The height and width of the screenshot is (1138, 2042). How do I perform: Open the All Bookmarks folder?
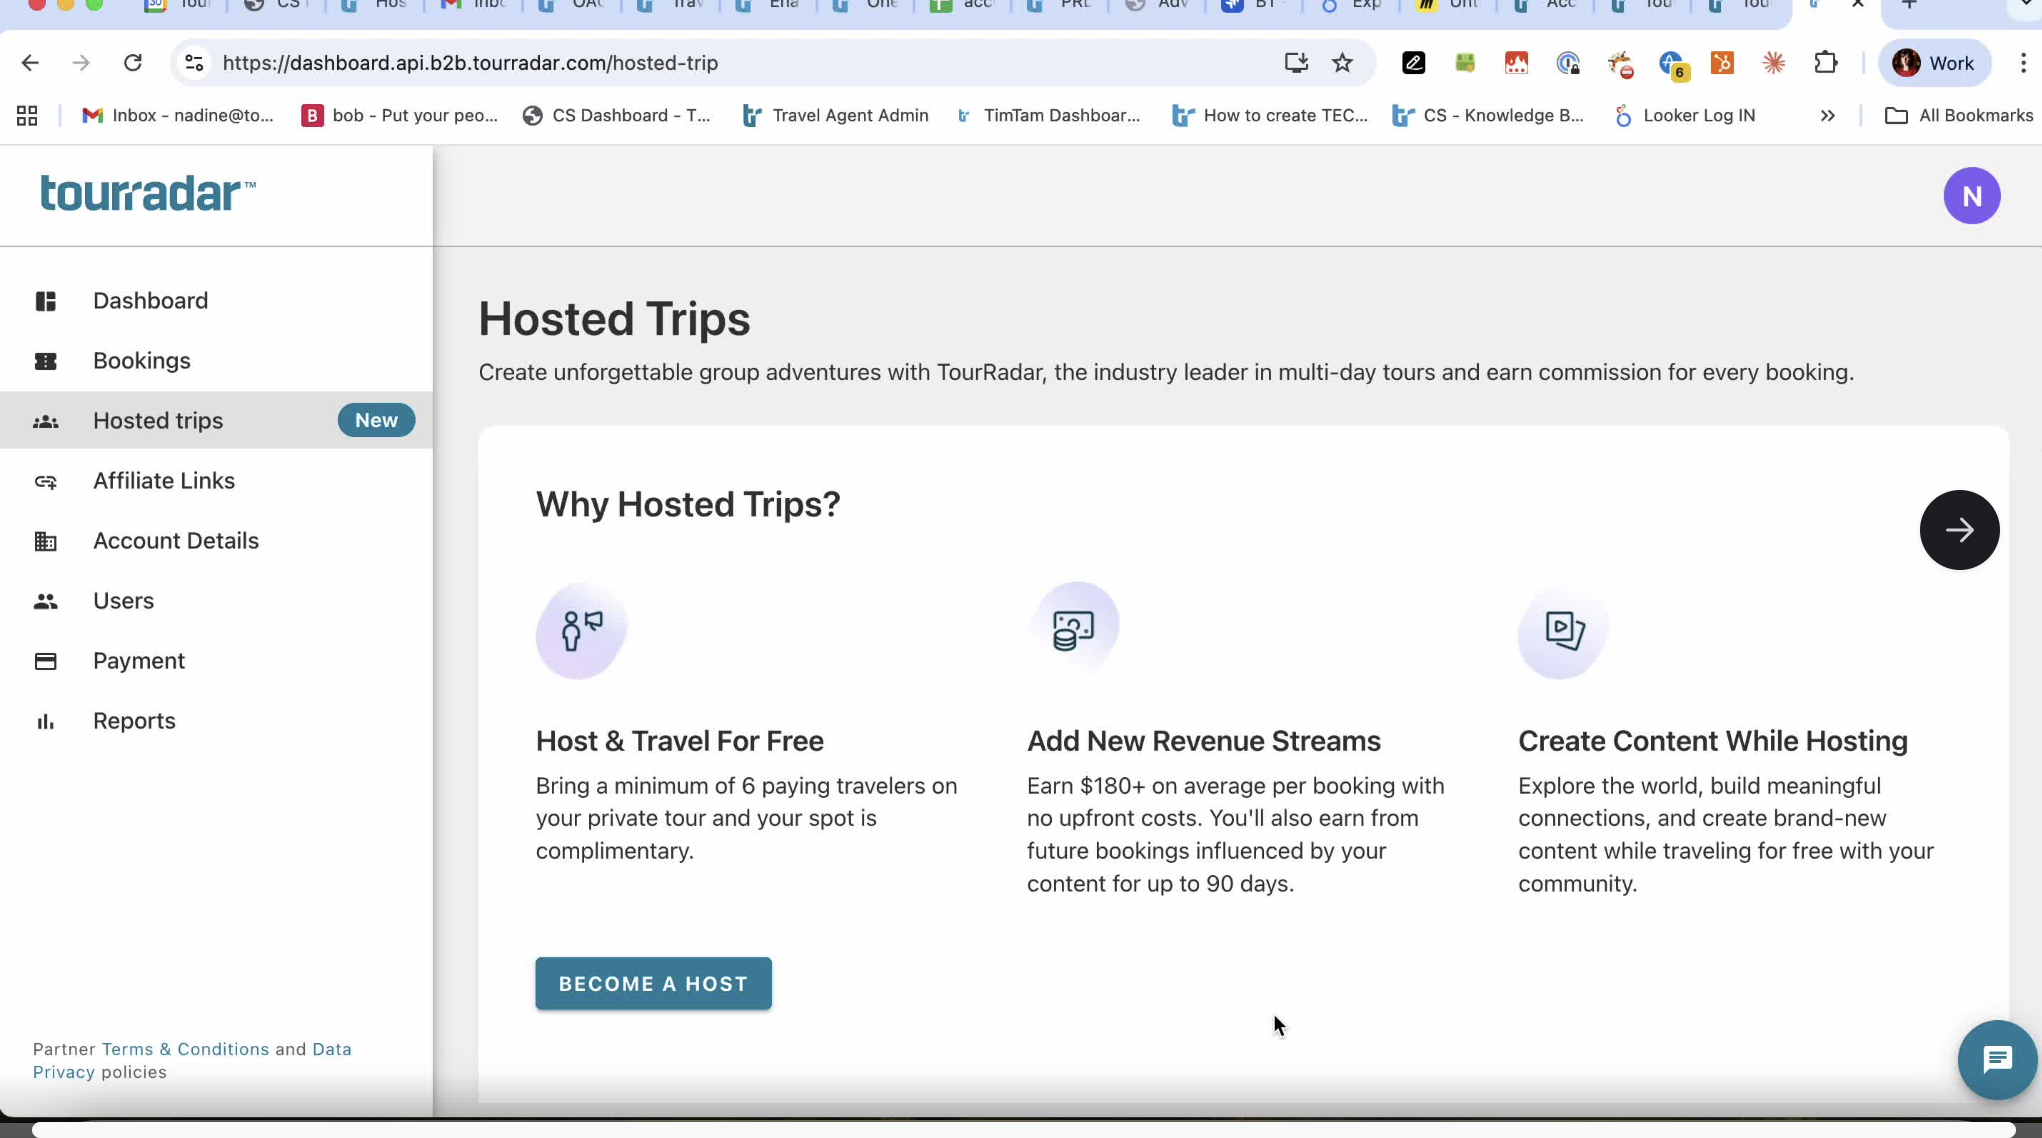tap(1958, 116)
